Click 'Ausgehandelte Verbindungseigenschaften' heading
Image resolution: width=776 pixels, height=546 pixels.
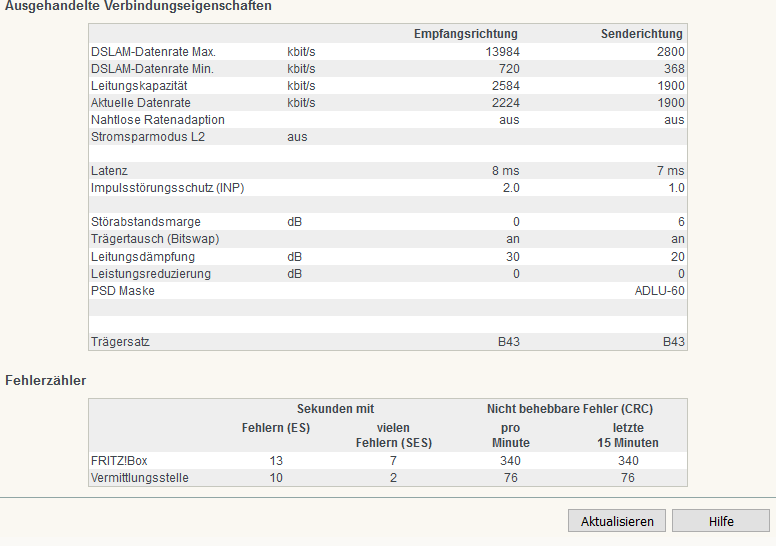[138, 6]
